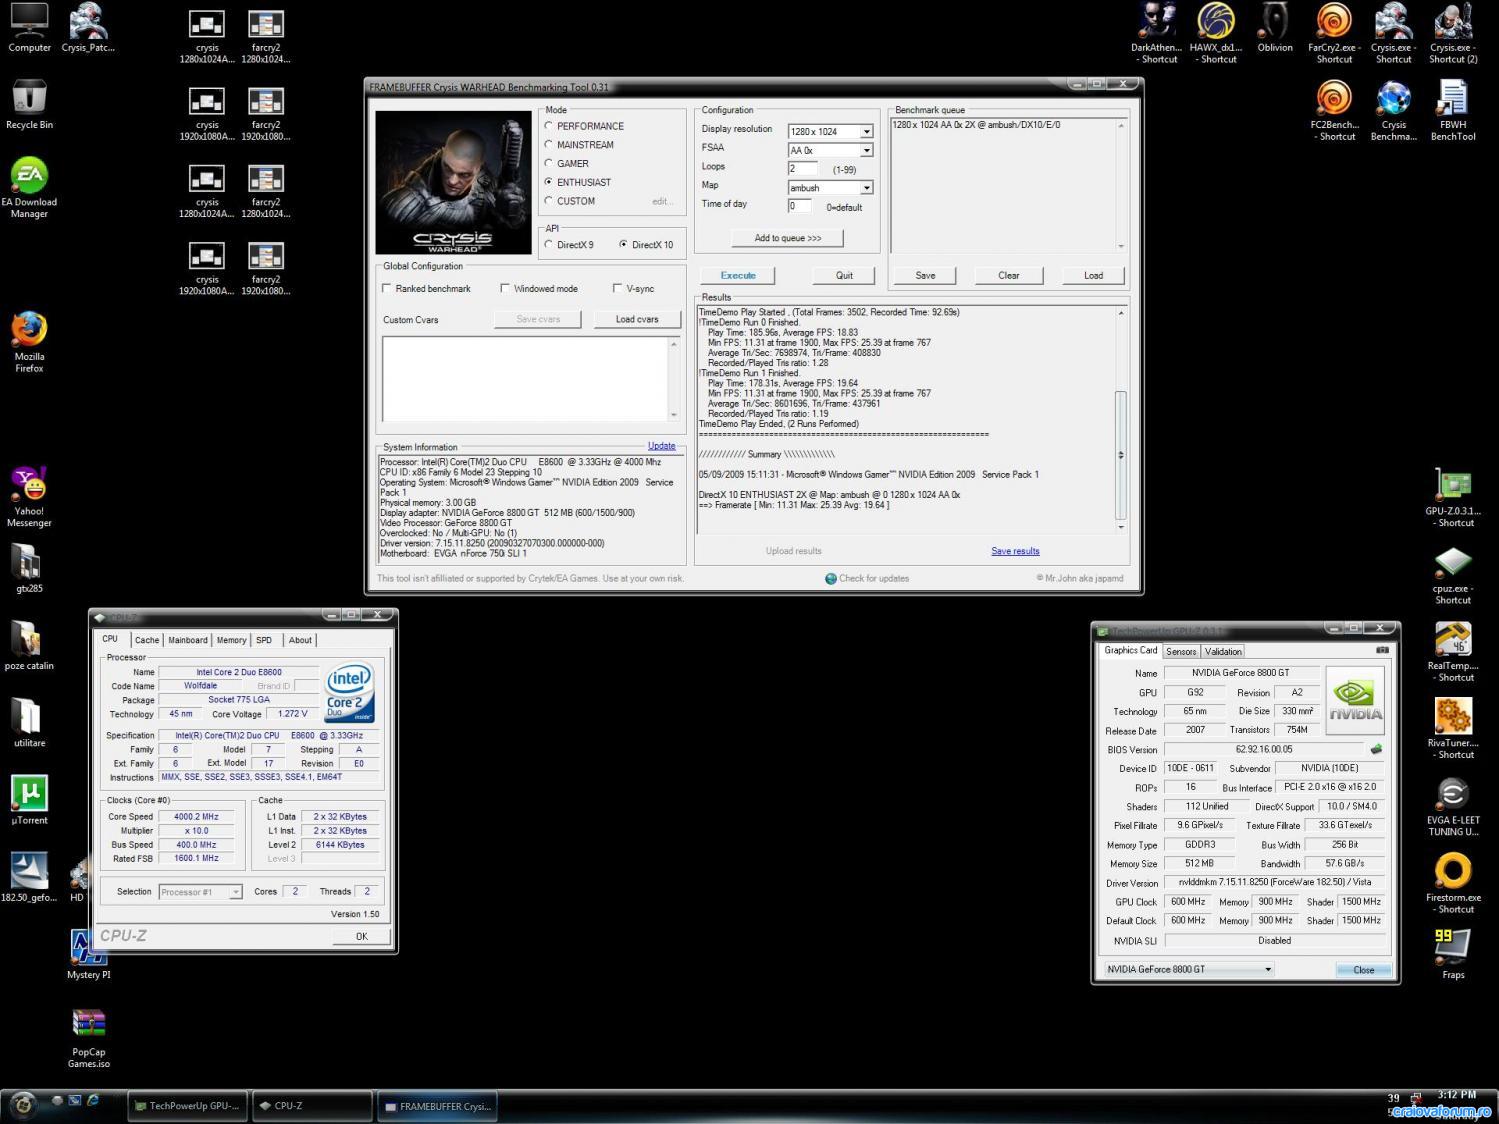1499x1124 pixels.
Task: Clear the benchmark queue
Action: tap(1009, 275)
